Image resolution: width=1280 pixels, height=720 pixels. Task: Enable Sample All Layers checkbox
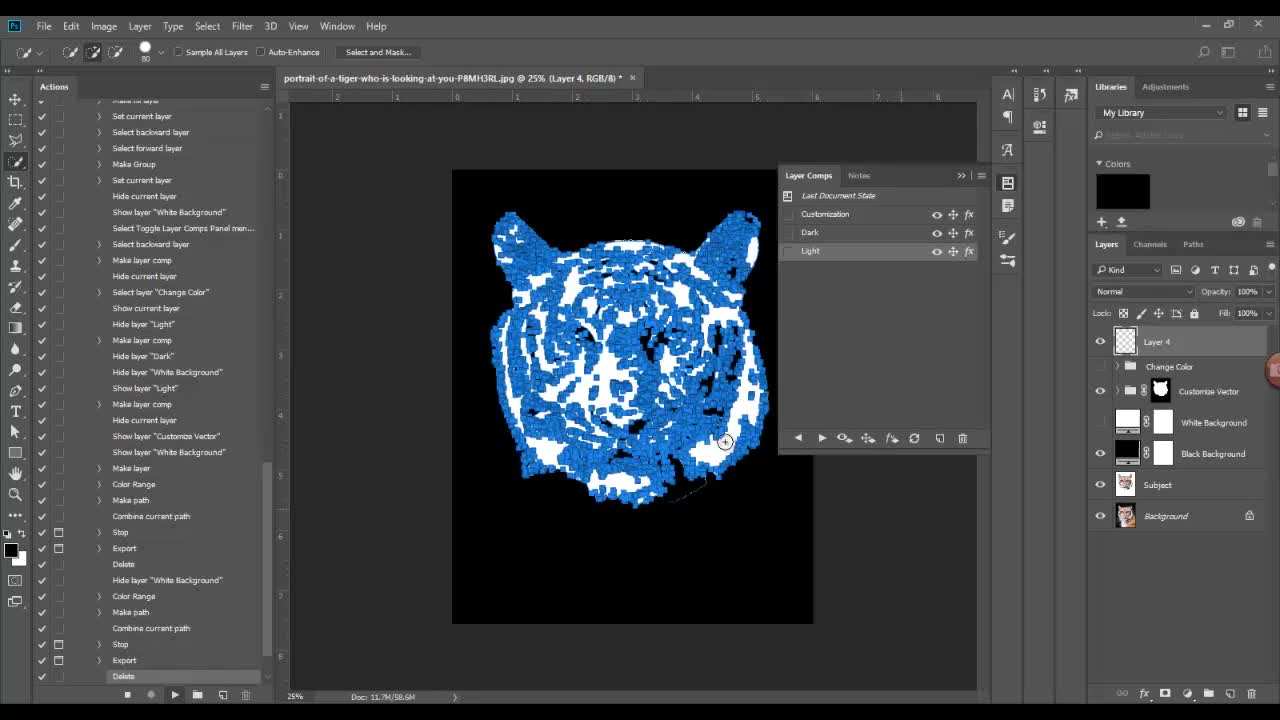[179, 52]
